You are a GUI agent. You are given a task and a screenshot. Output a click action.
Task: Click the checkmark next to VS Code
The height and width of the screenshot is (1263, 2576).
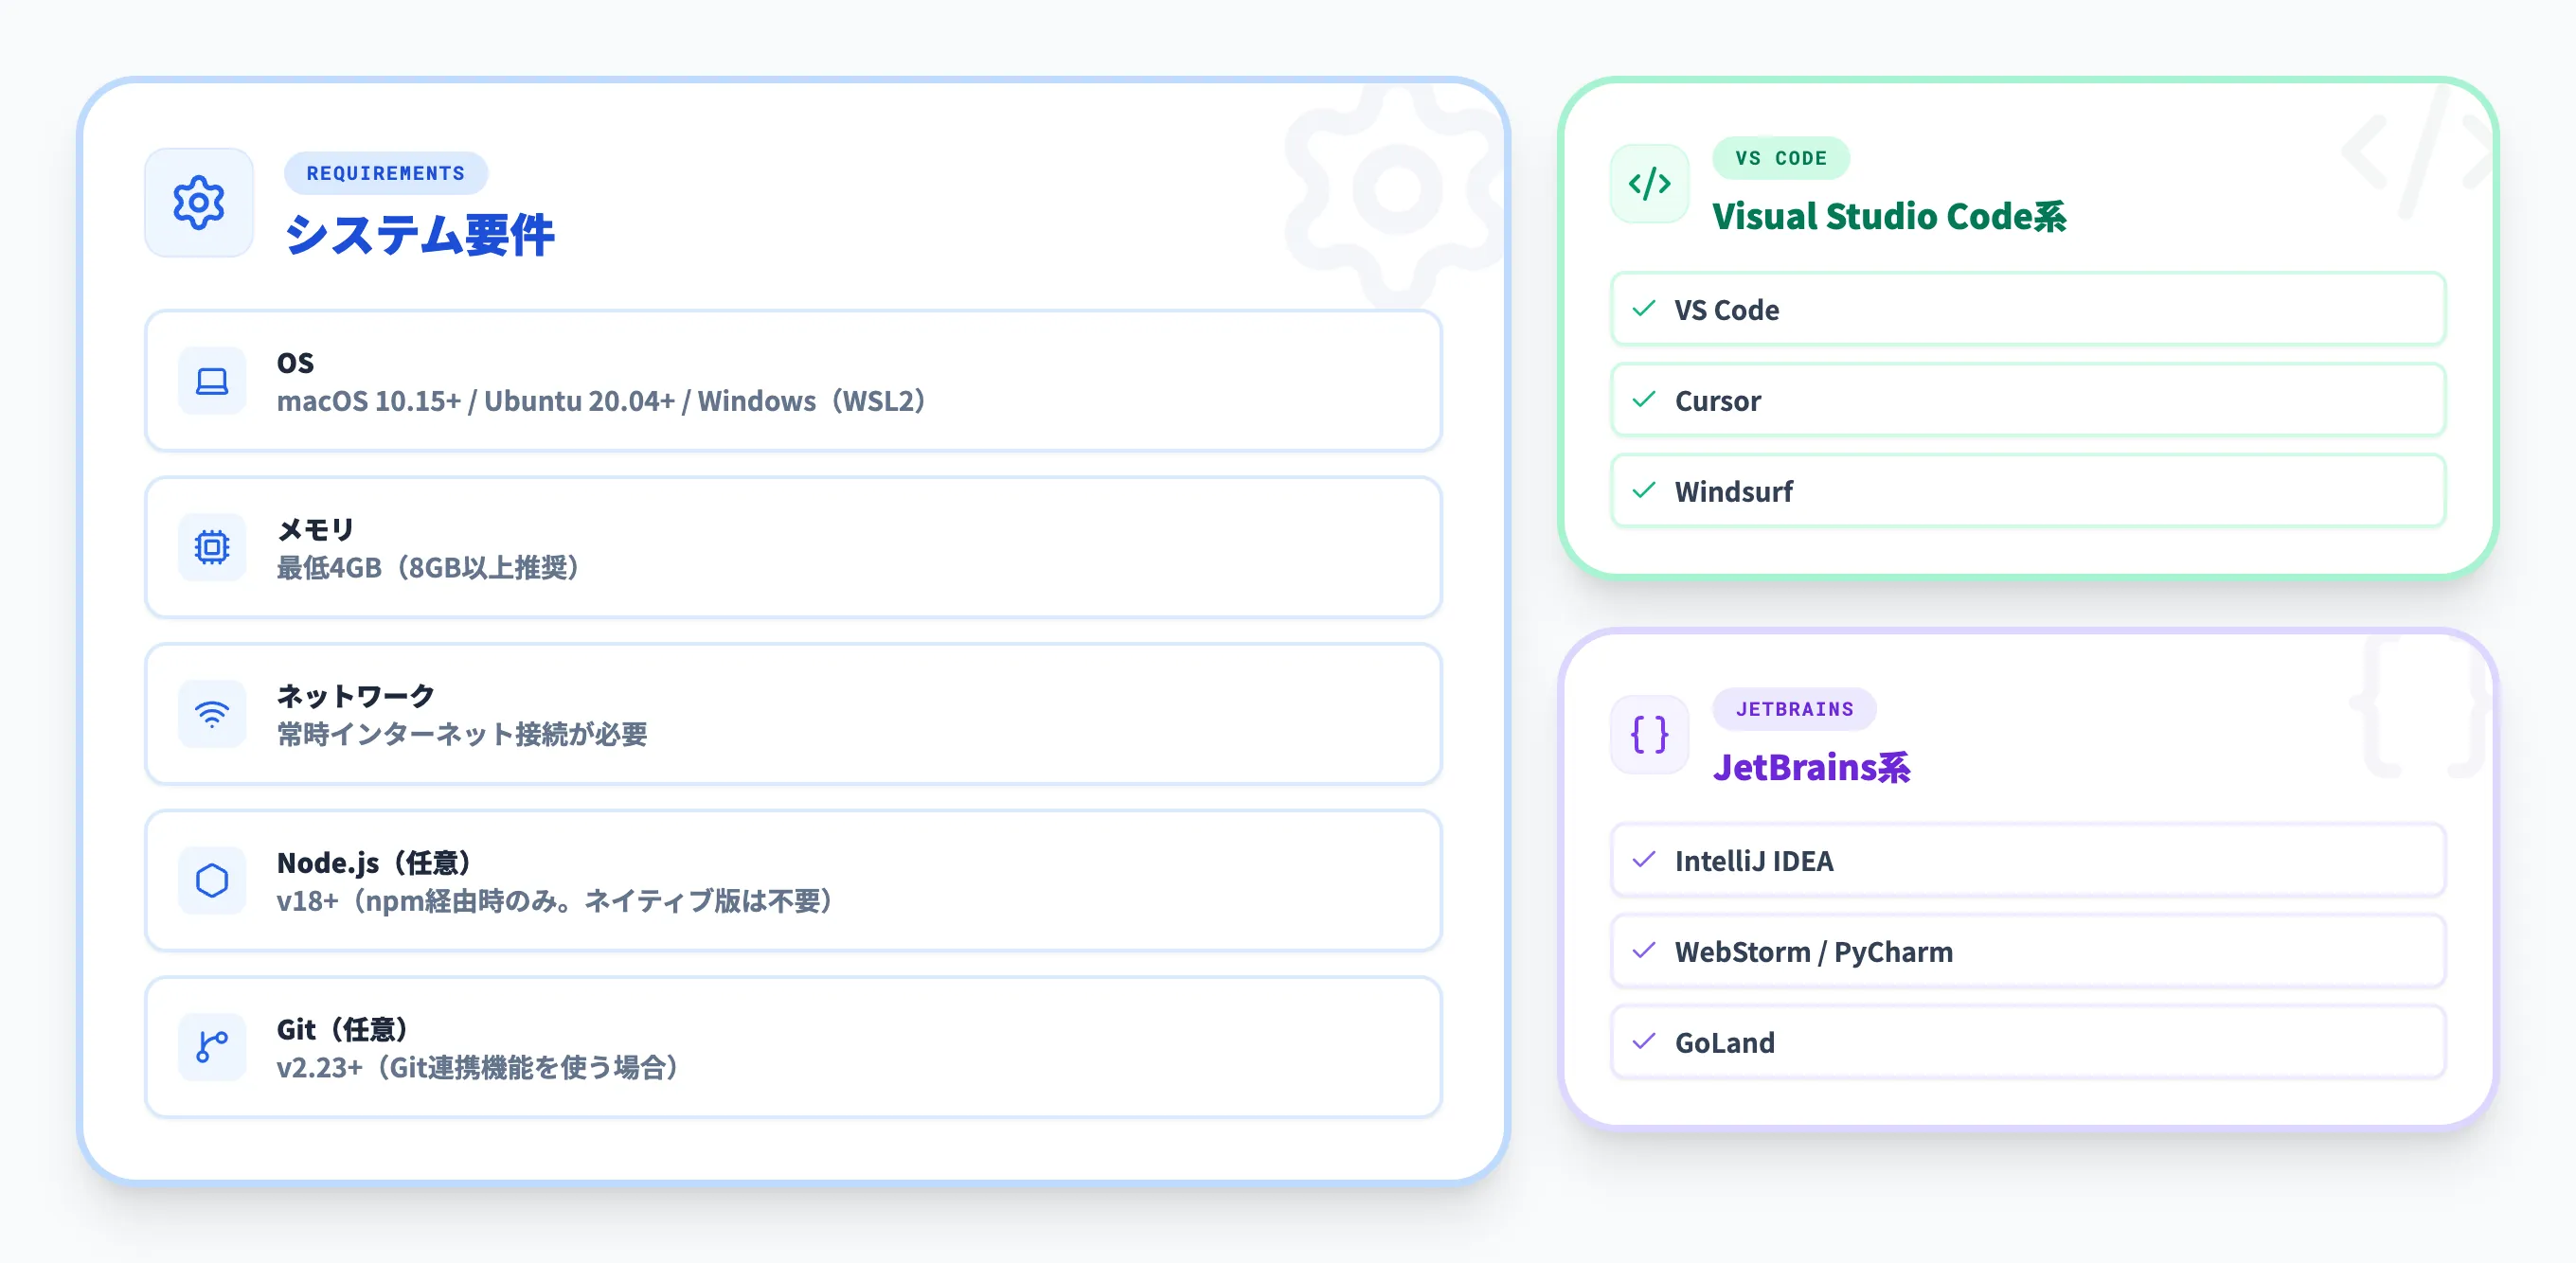pos(1644,309)
